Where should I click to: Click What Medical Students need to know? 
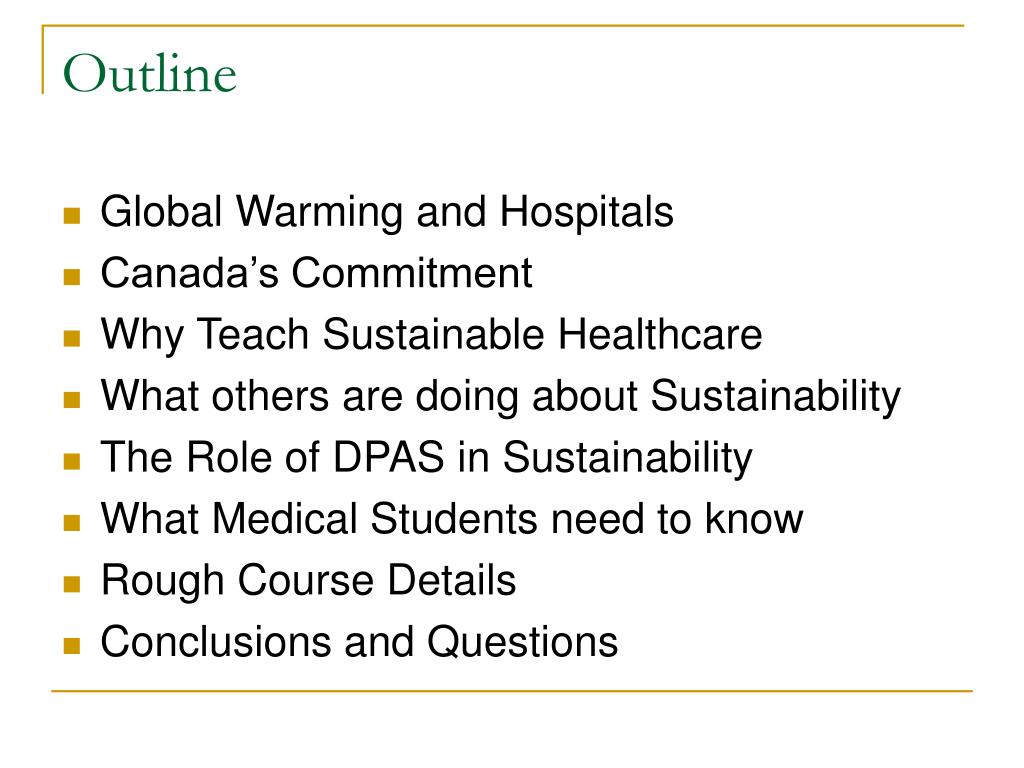point(452,519)
